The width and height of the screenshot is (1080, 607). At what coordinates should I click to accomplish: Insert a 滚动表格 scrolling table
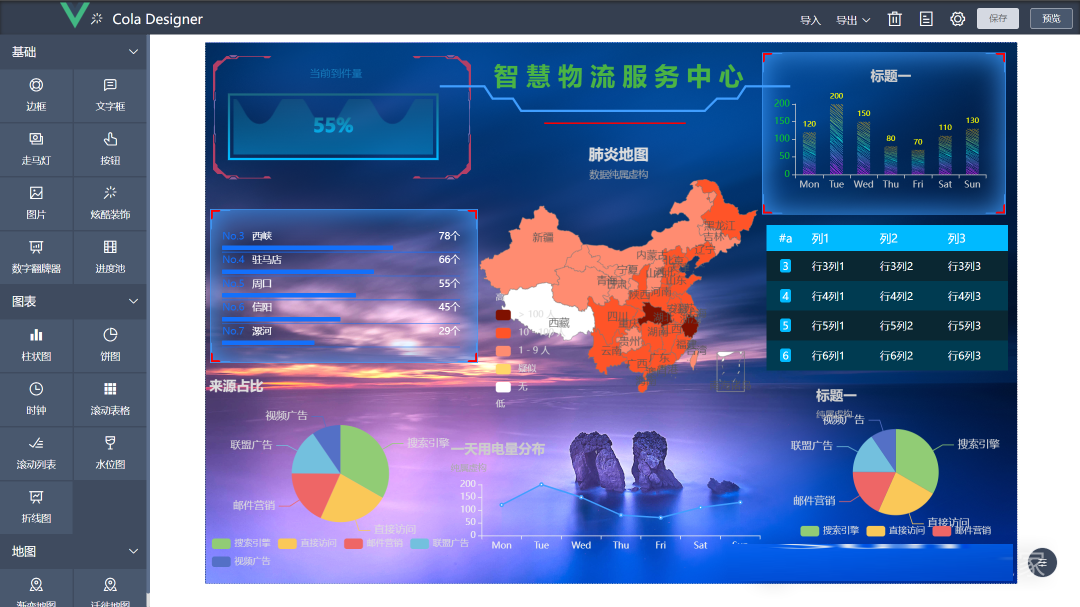click(110, 399)
